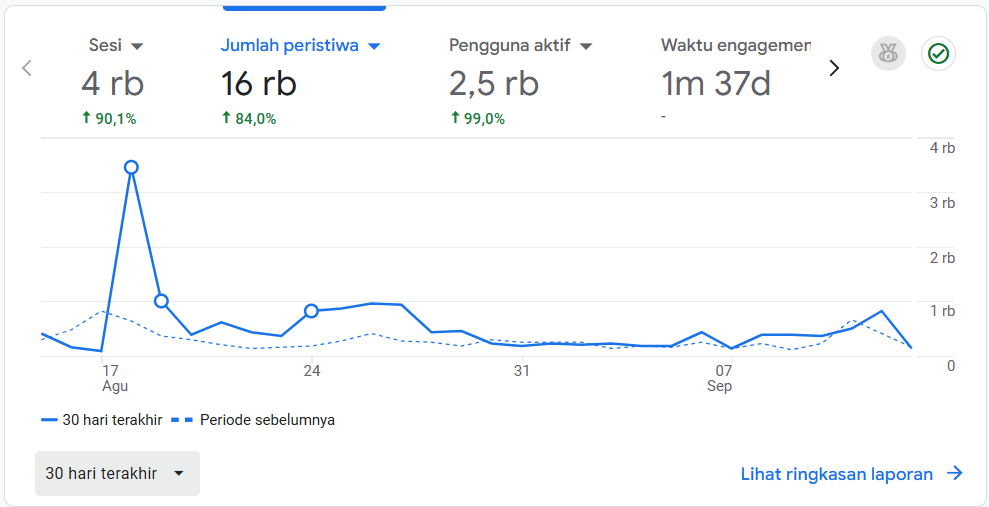Click the arrow beside Lihat ringkasan laporan

pos(955,474)
